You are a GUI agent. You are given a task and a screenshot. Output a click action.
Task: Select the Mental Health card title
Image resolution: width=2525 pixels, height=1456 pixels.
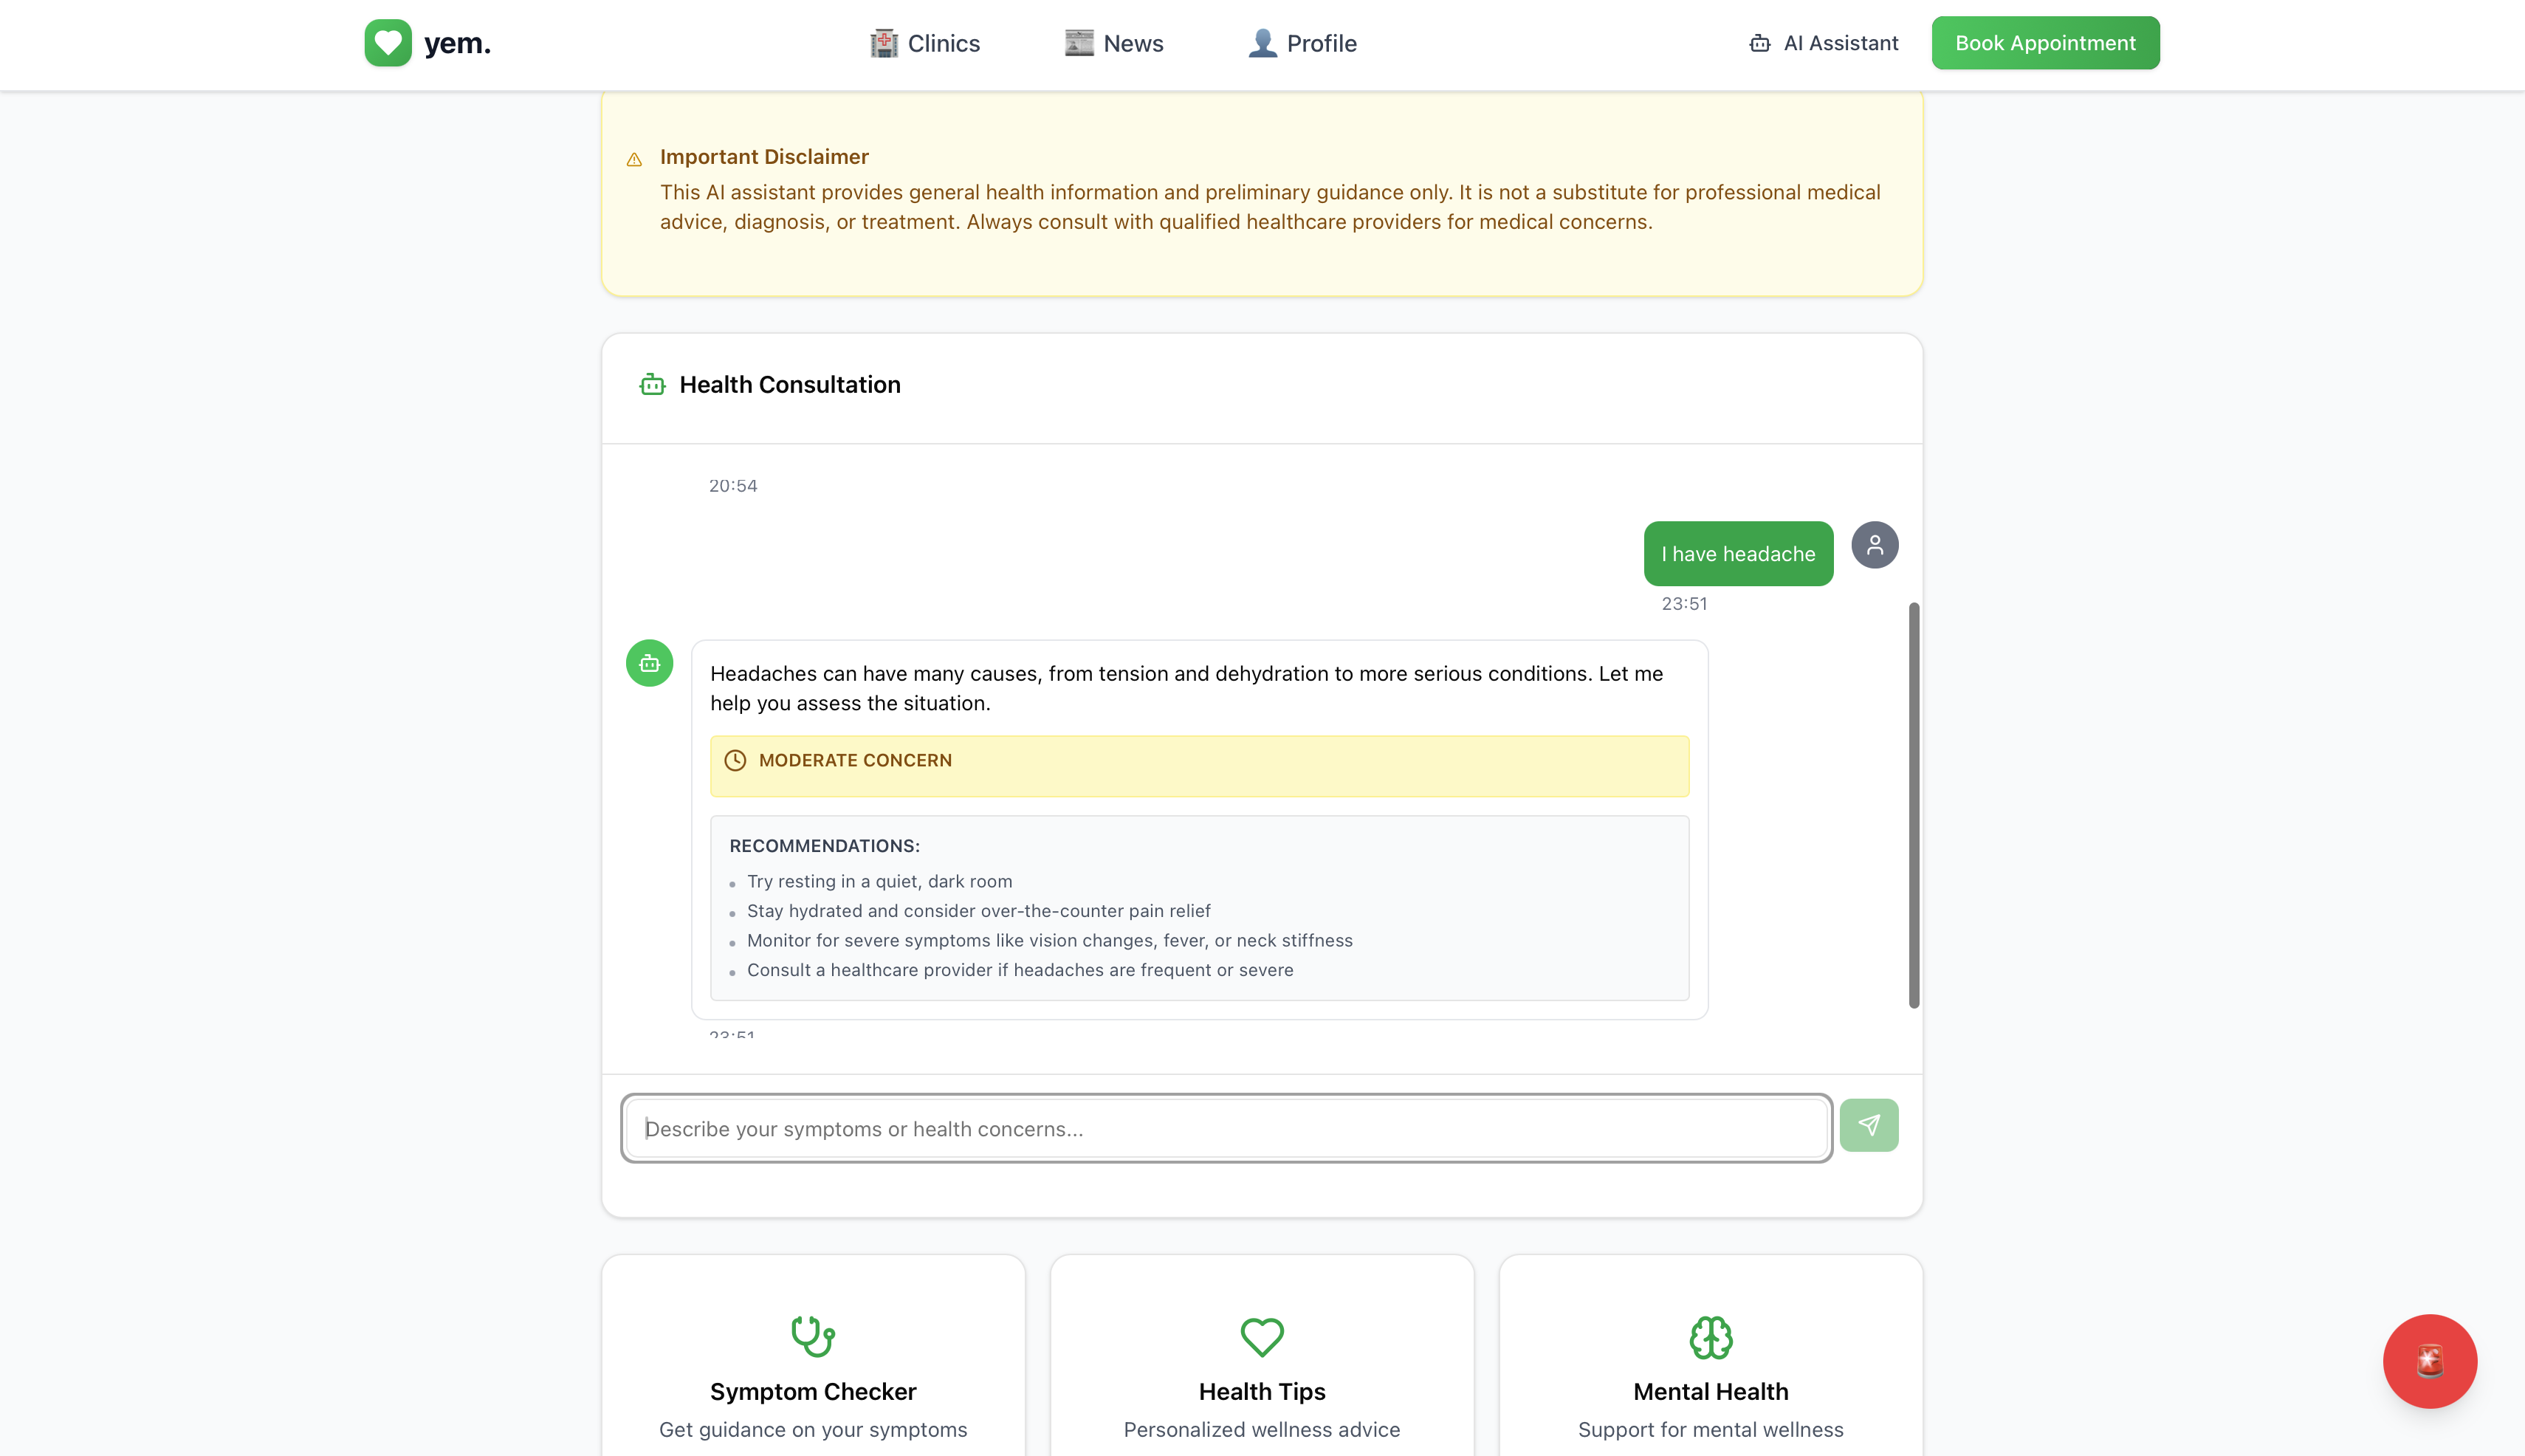(x=1710, y=1391)
